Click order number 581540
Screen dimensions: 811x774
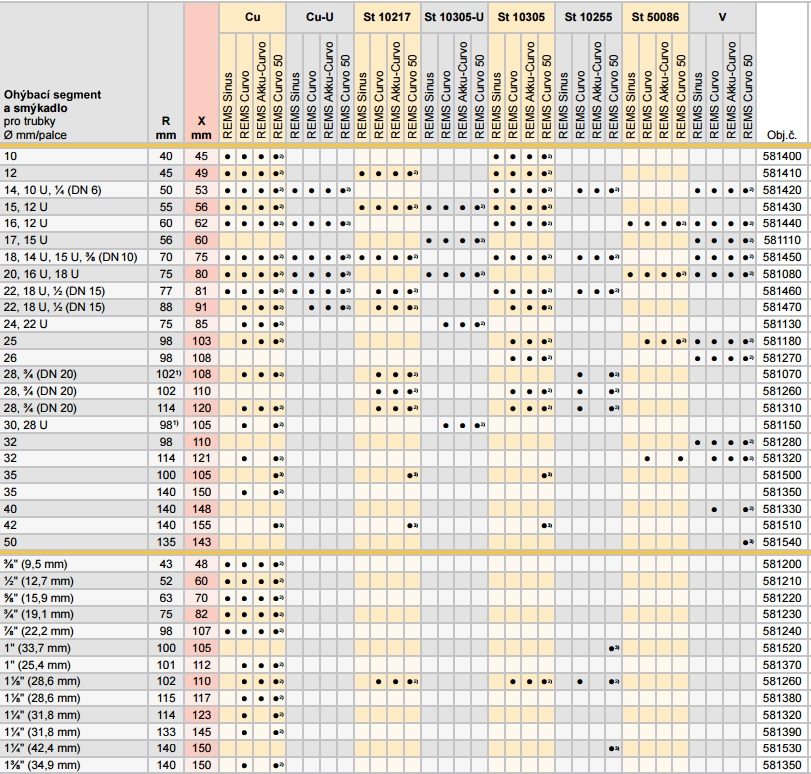tap(782, 542)
